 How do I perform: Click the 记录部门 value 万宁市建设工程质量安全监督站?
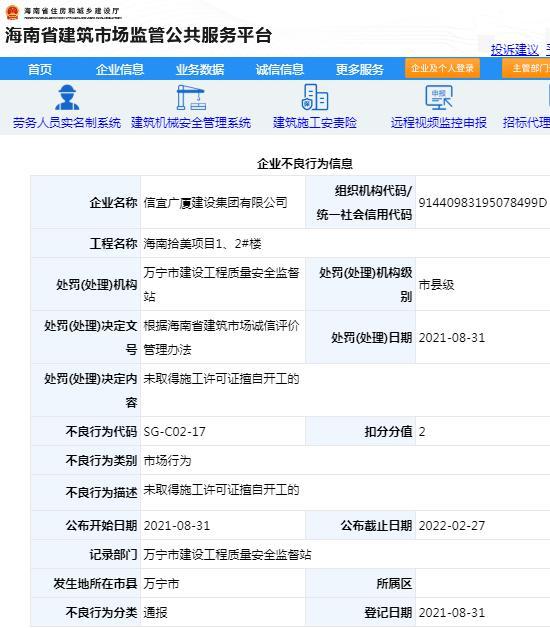click(x=228, y=555)
